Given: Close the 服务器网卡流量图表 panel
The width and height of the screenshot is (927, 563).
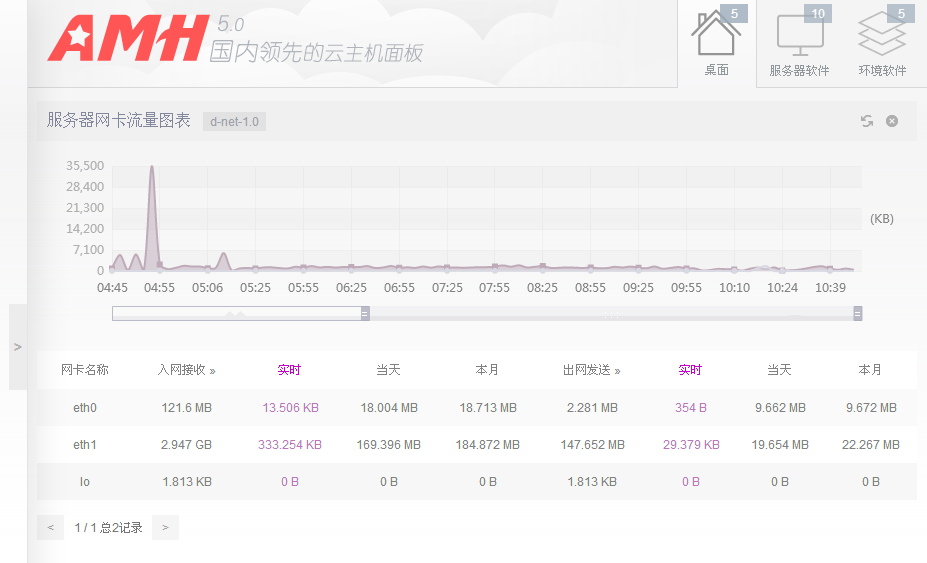Looking at the screenshot, I should [x=892, y=121].
